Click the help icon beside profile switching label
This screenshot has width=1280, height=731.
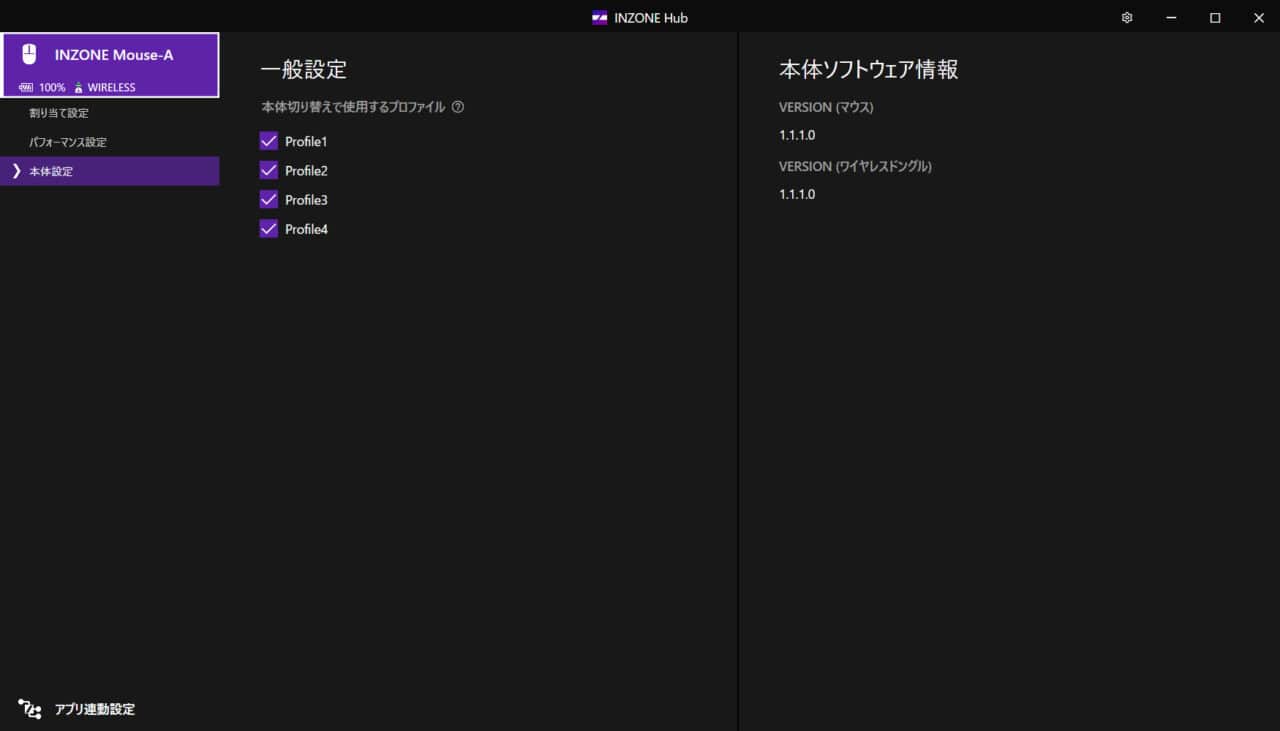(458, 107)
